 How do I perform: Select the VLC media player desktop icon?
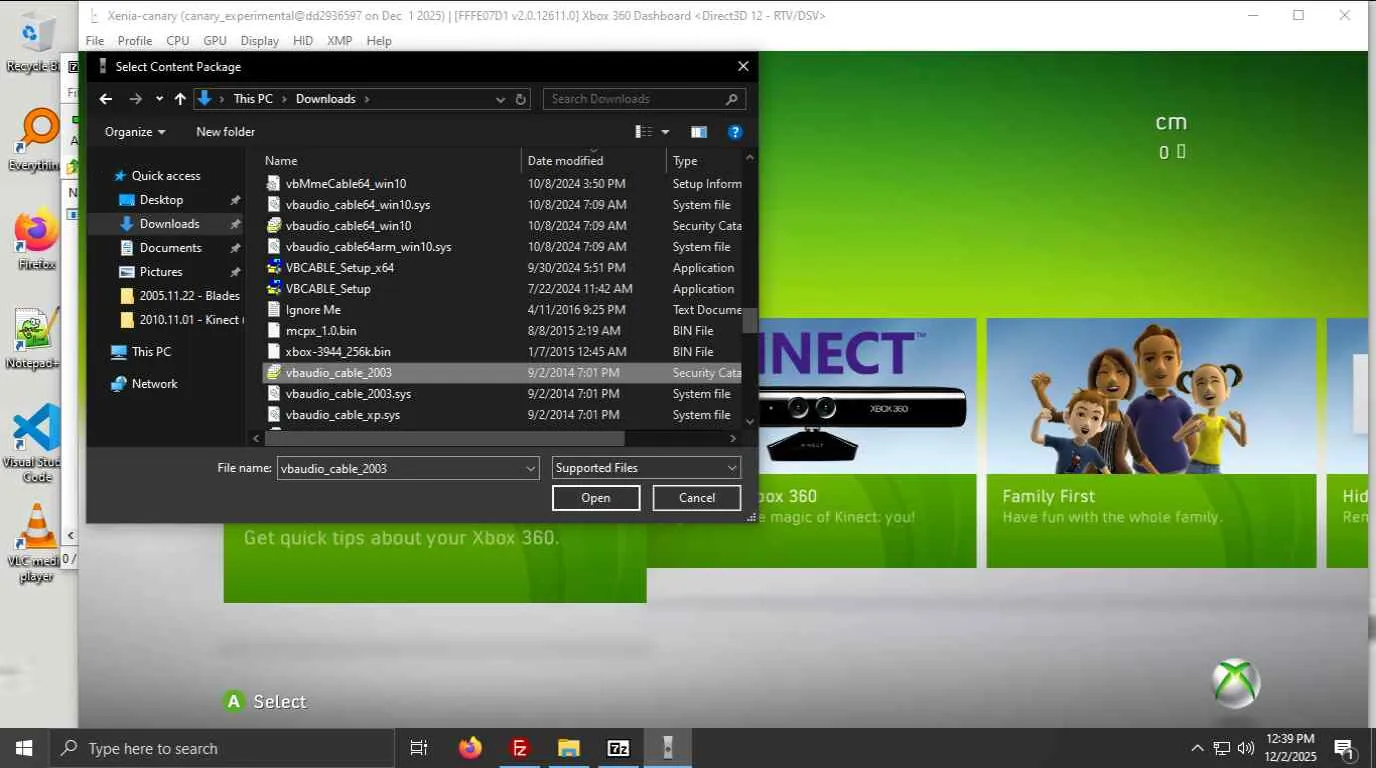[37, 542]
